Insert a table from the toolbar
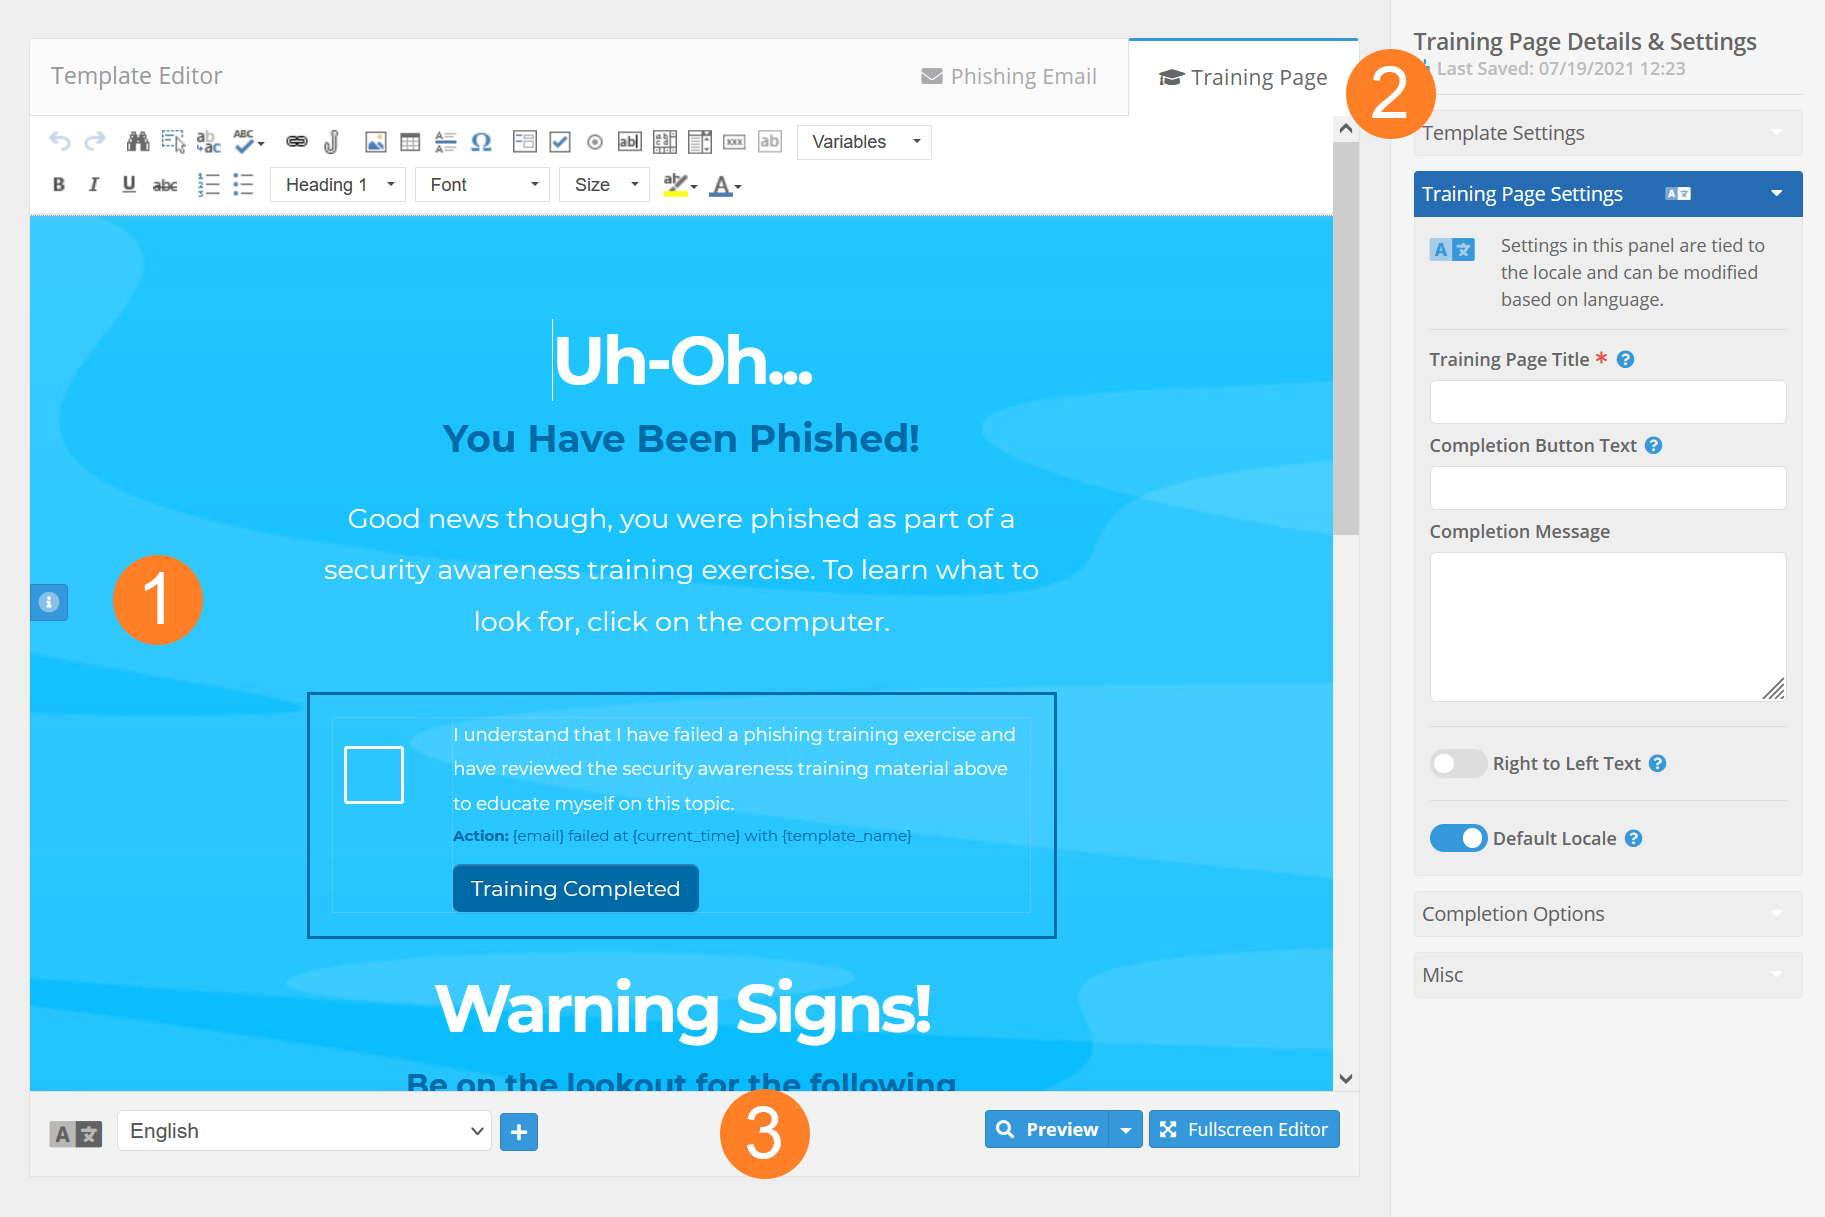This screenshot has height=1217, width=1825. point(410,142)
